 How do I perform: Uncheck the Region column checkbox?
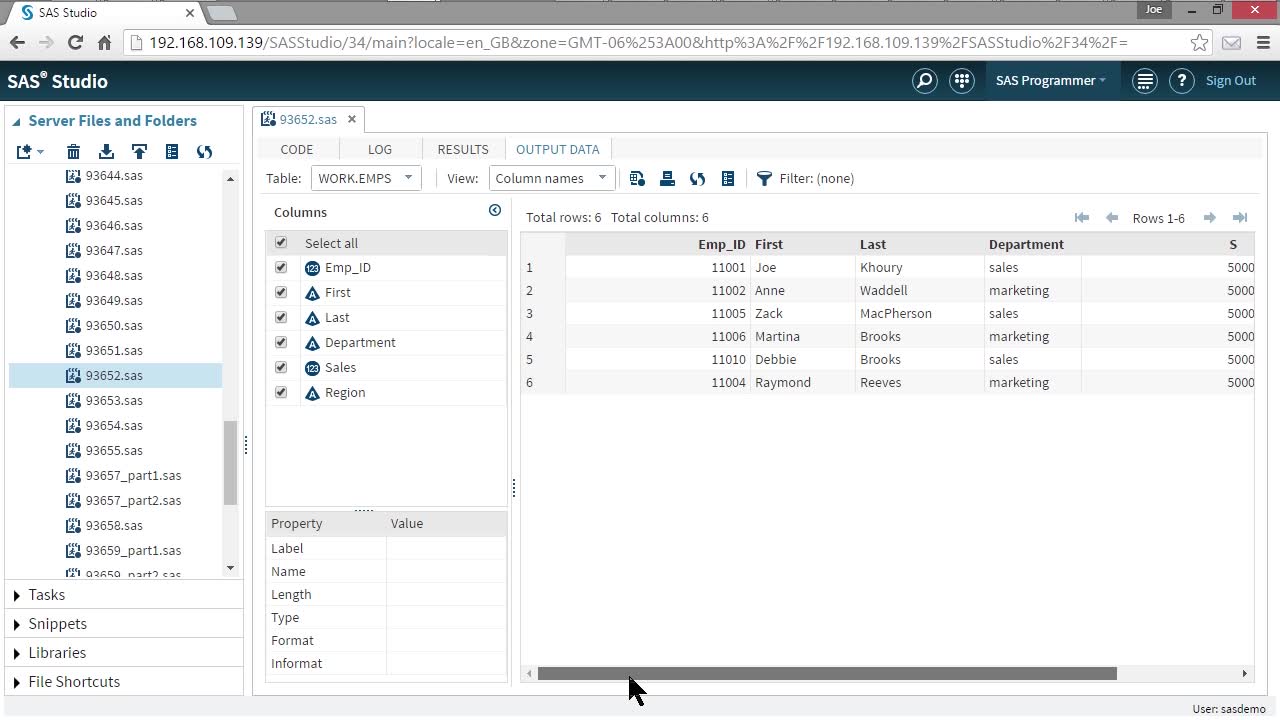pos(281,393)
